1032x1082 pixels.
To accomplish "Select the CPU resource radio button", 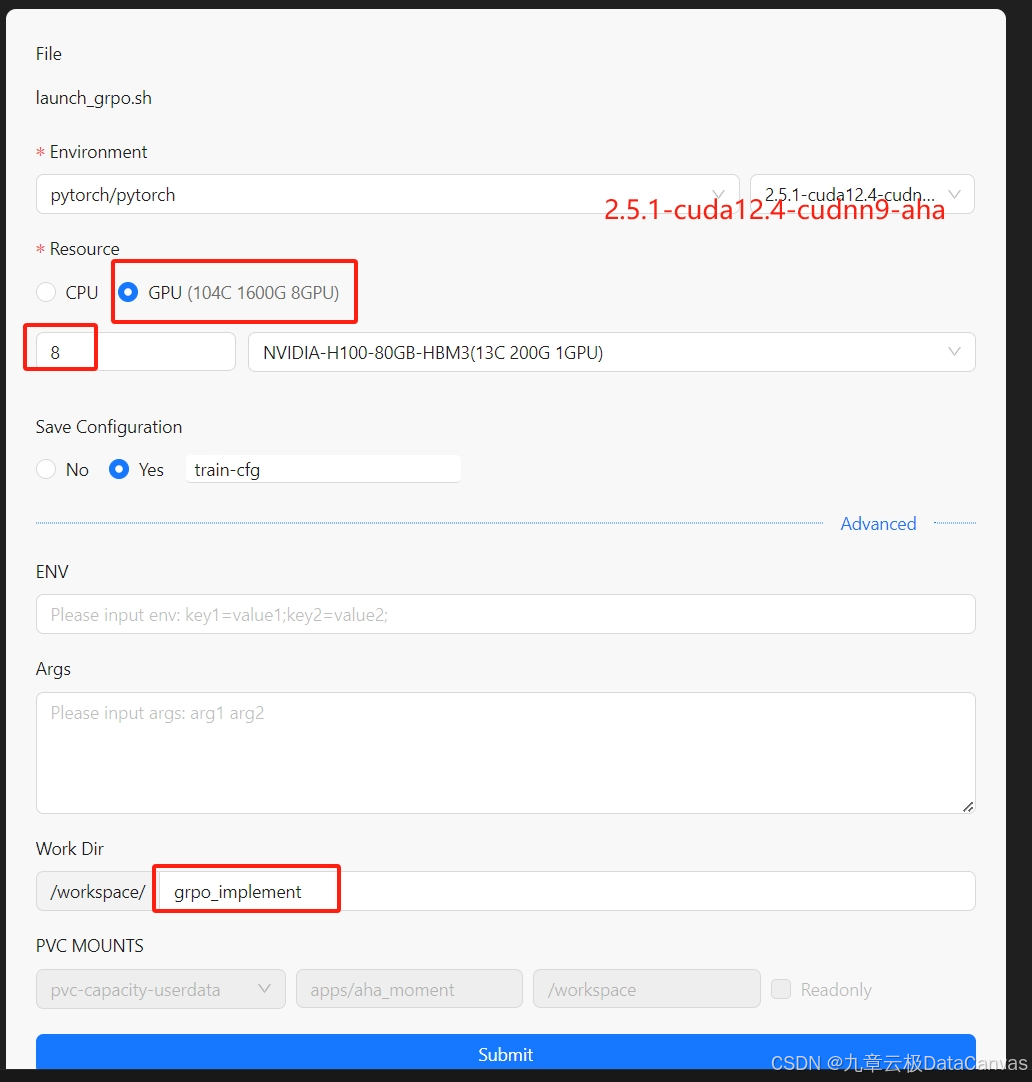I will tap(46, 292).
